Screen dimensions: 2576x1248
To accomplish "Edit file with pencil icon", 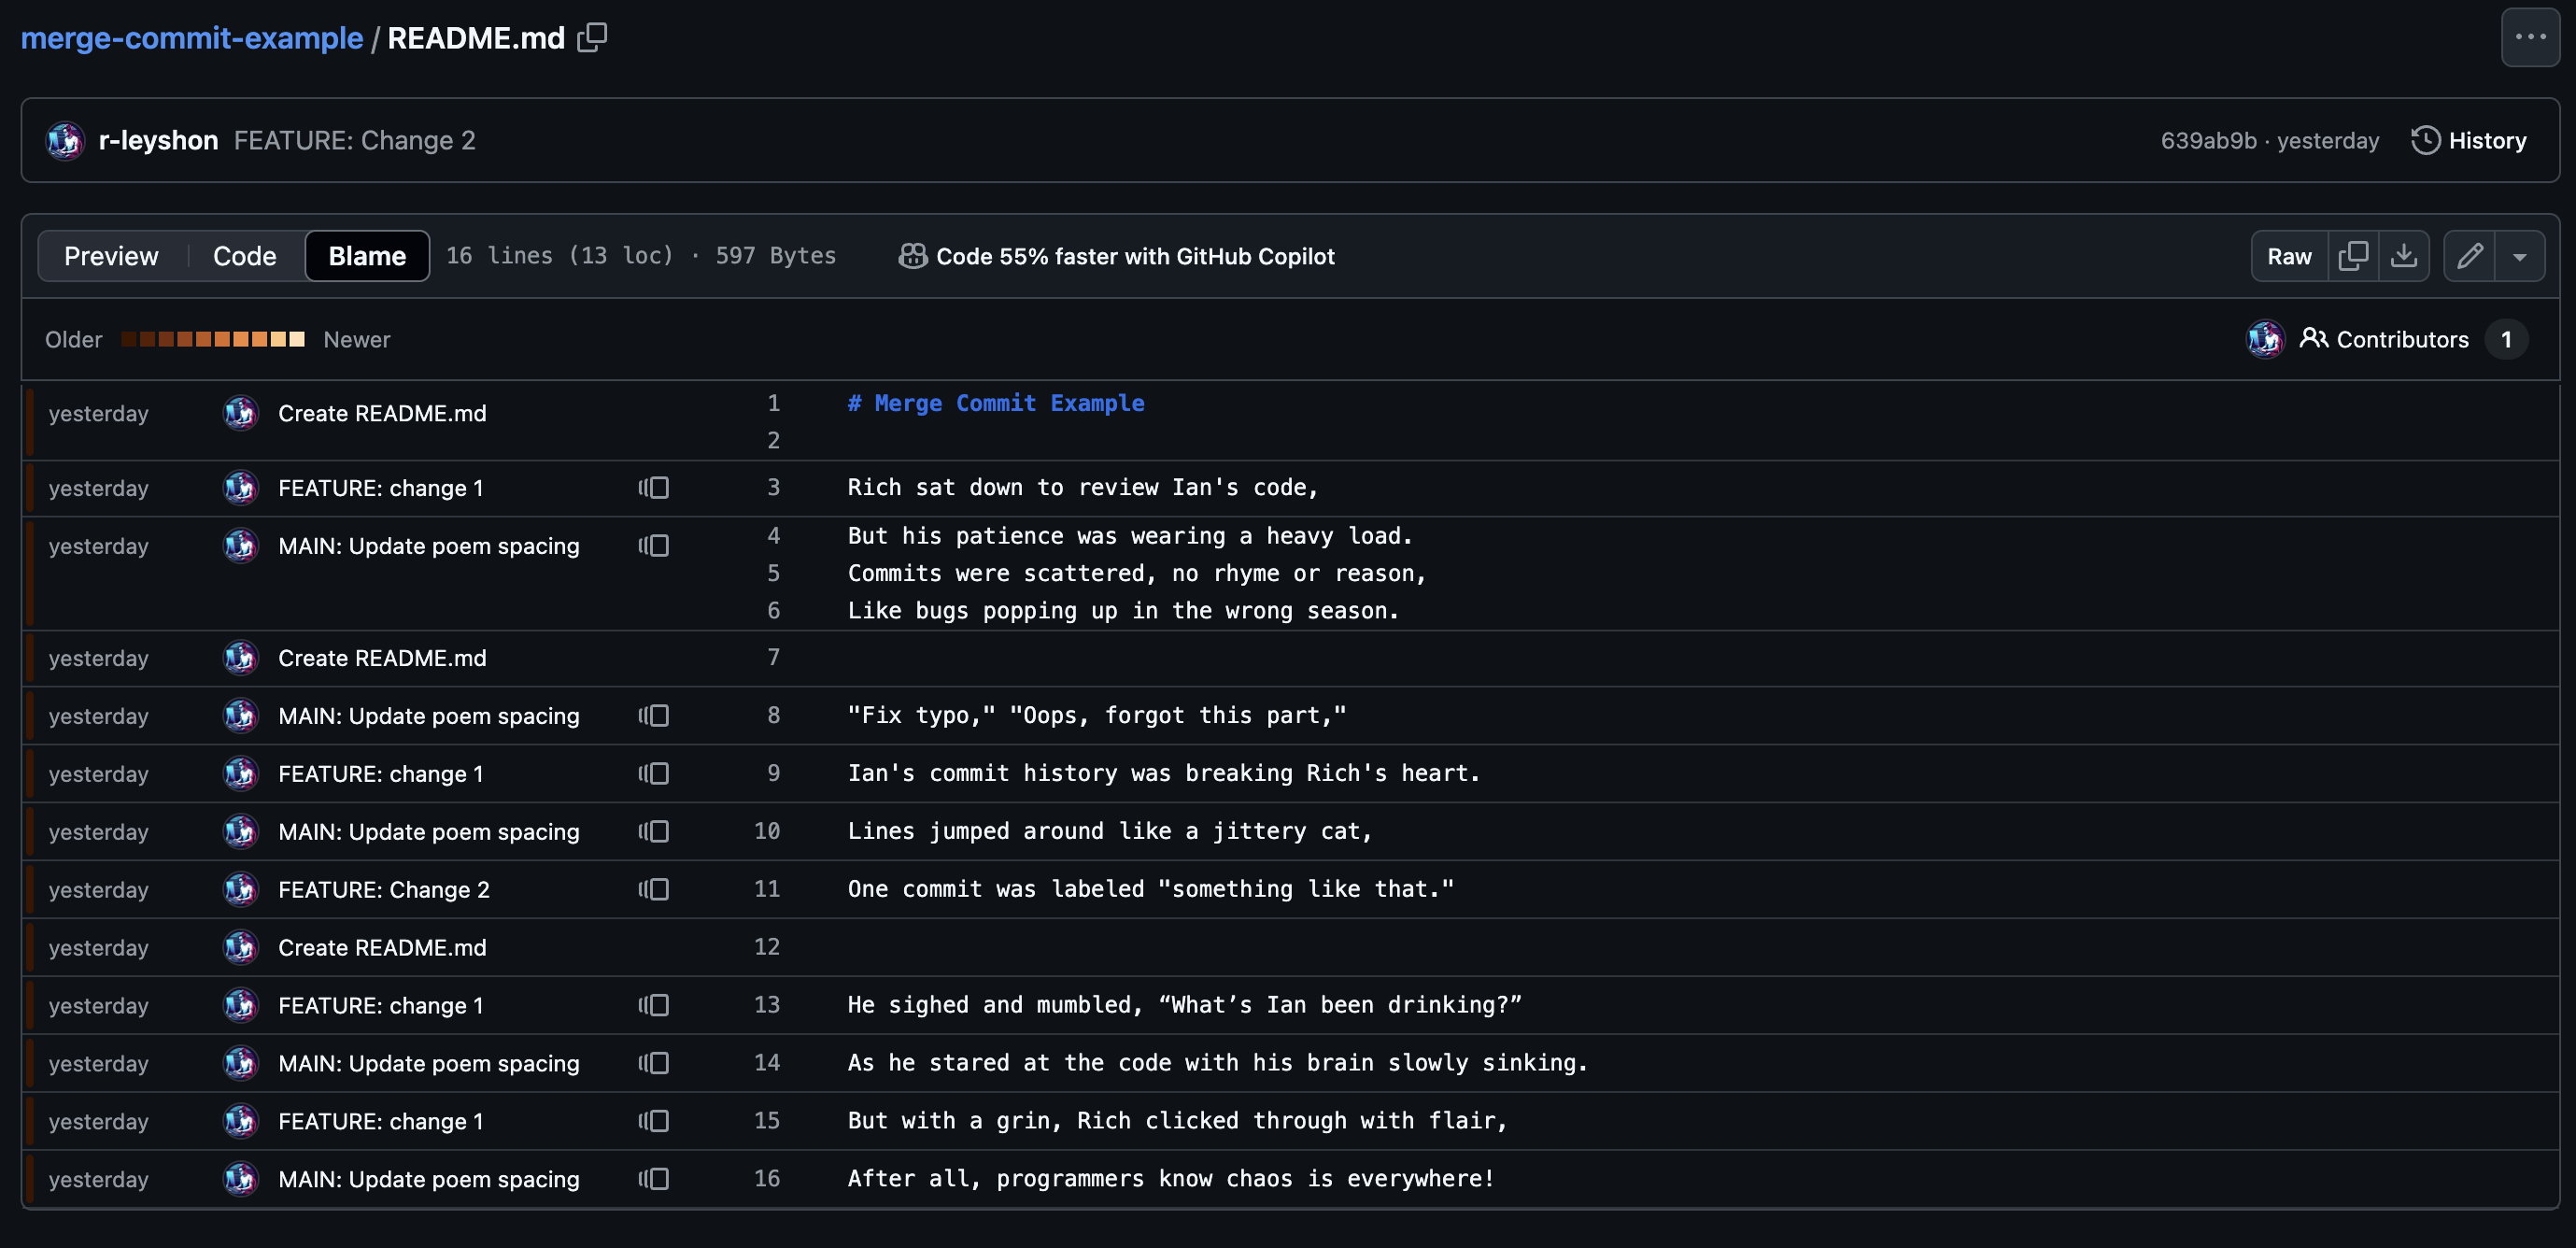I will [2469, 256].
